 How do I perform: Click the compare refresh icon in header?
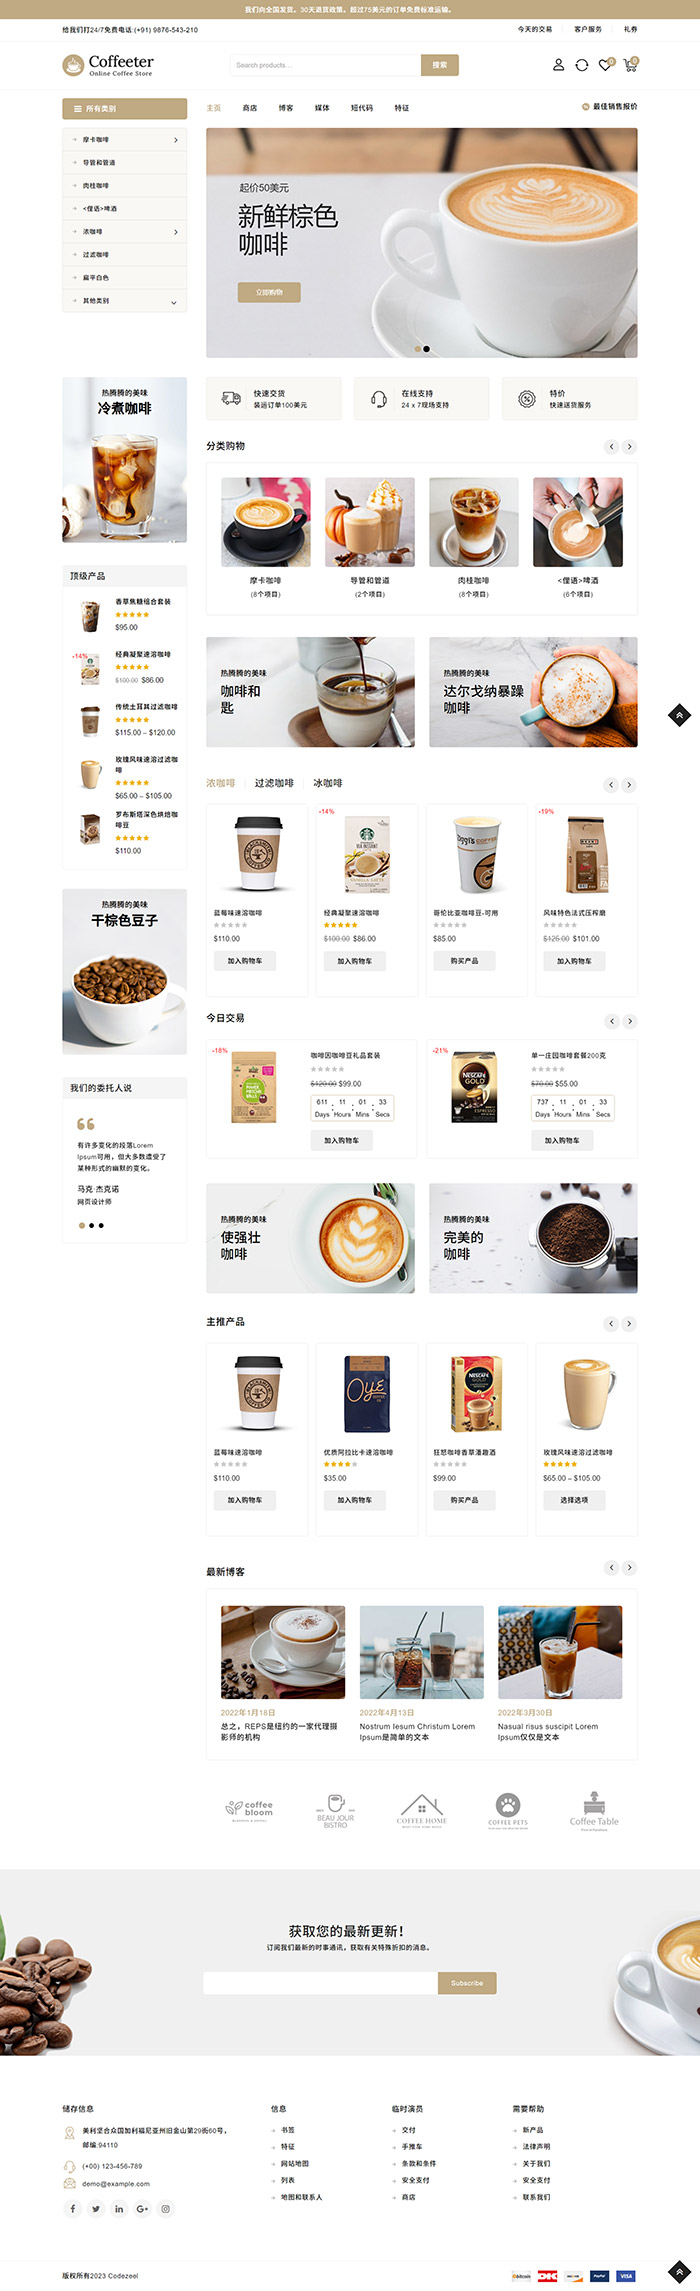pos(582,65)
